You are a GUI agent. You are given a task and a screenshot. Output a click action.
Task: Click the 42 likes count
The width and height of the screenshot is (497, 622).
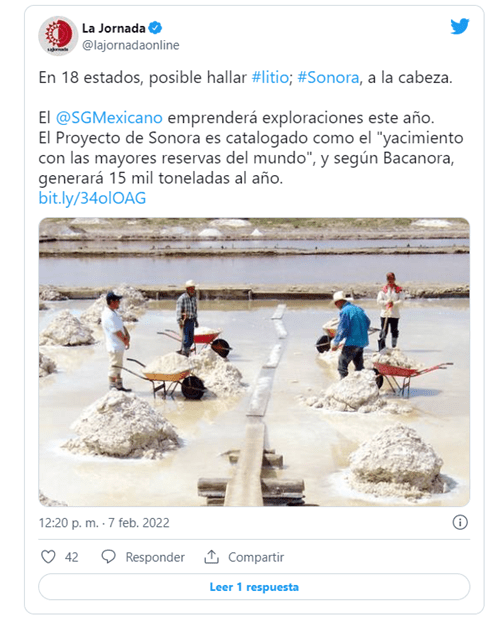tap(71, 557)
